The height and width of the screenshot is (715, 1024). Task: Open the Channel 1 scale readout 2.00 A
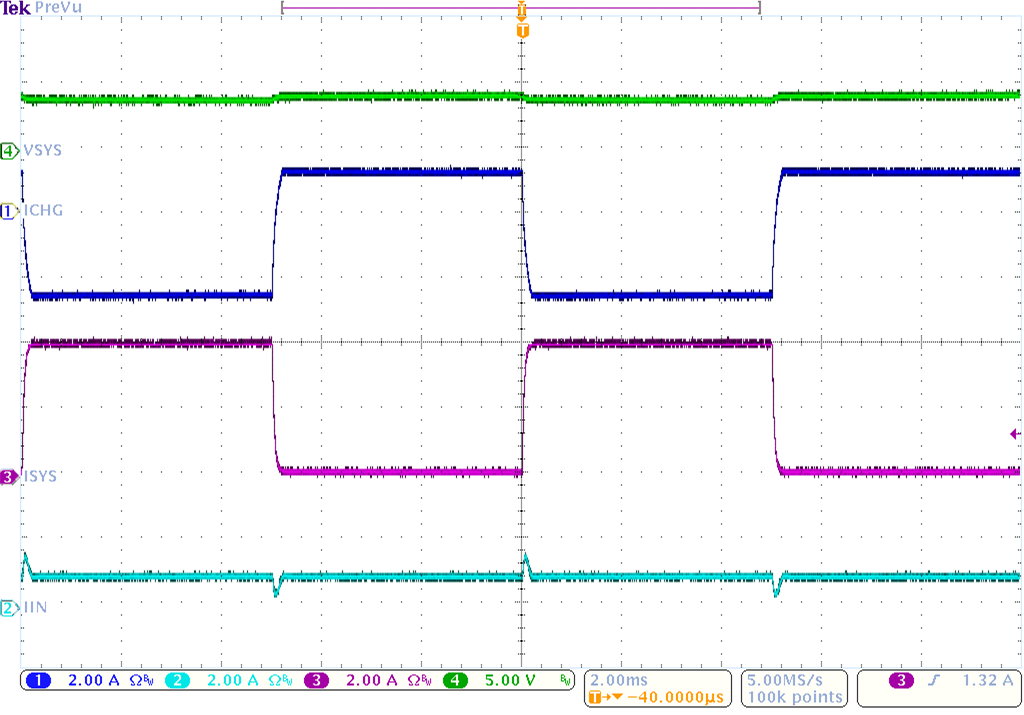pyautogui.click(x=96, y=680)
